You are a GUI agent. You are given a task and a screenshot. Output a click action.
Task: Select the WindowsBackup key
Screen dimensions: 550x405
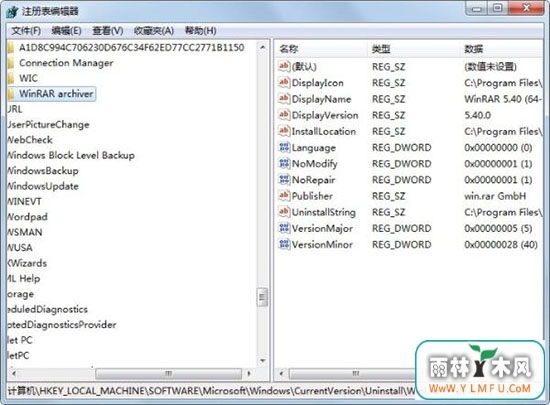[x=43, y=170]
